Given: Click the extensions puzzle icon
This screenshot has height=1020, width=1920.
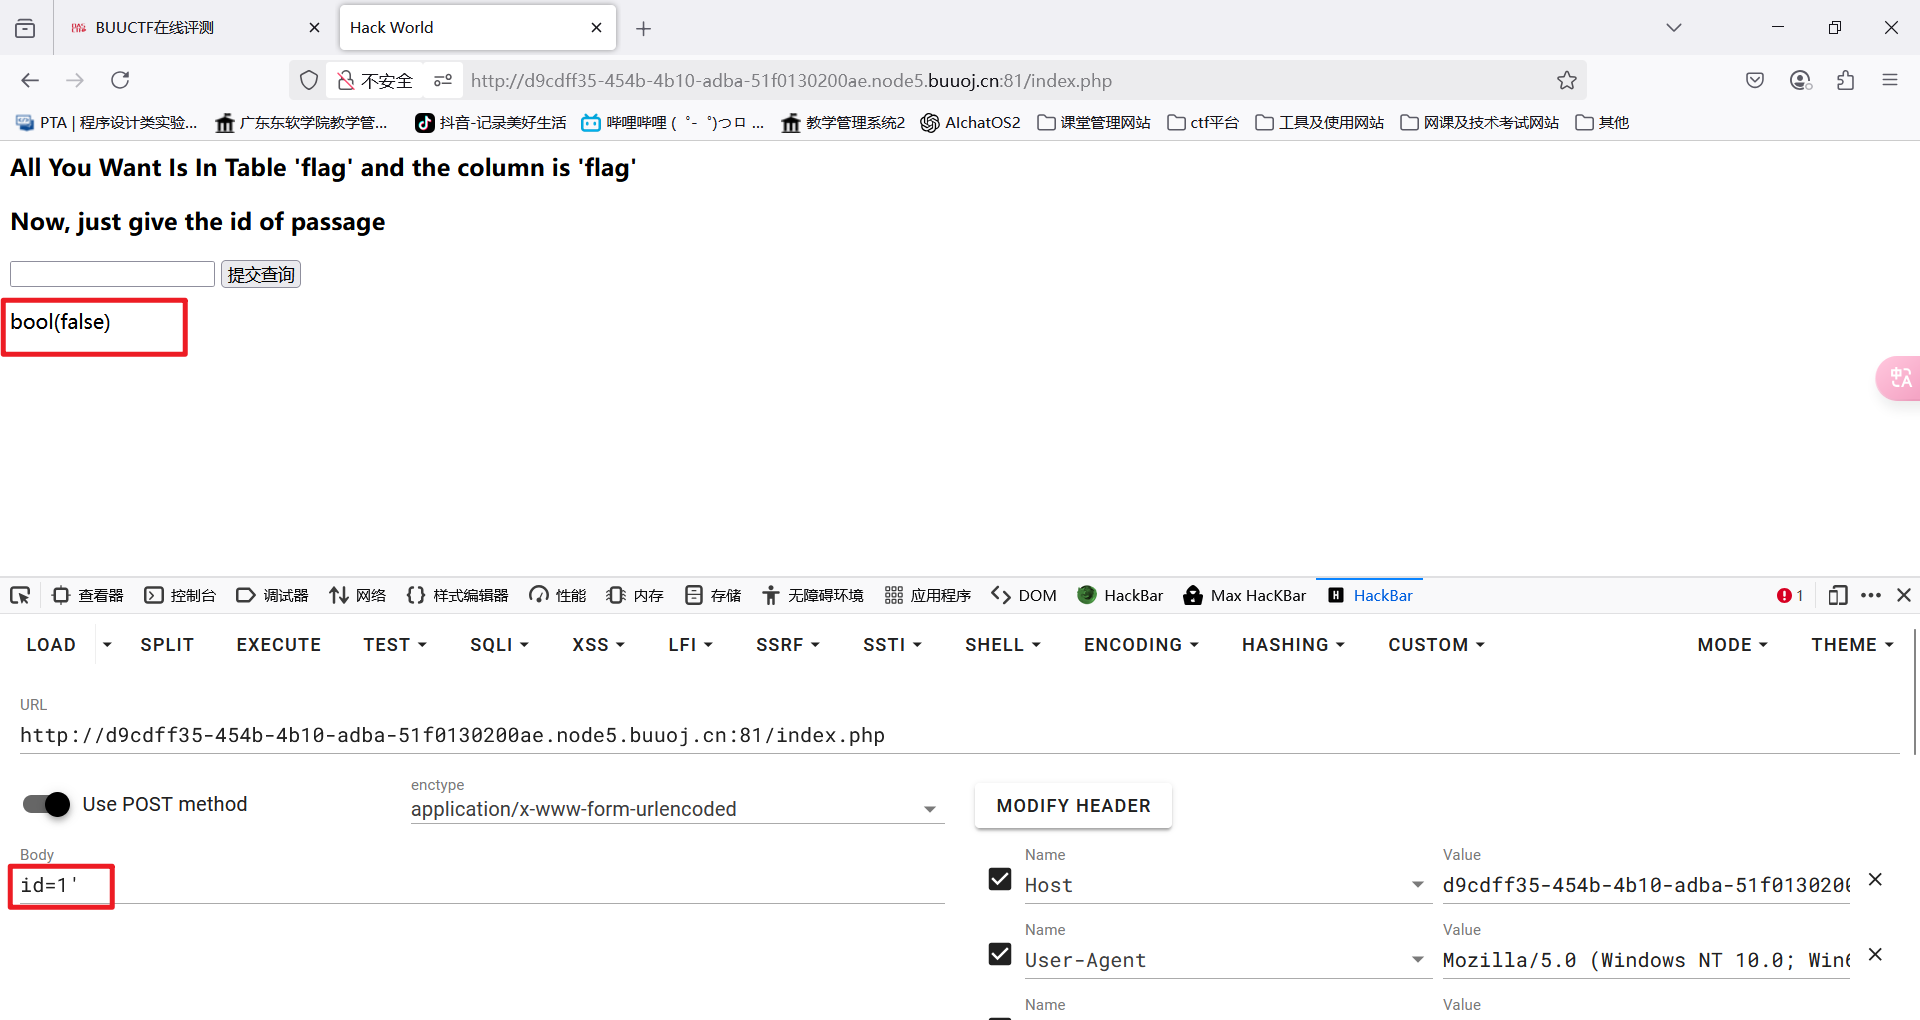Looking at the screenshot, I should [1846, 80].
